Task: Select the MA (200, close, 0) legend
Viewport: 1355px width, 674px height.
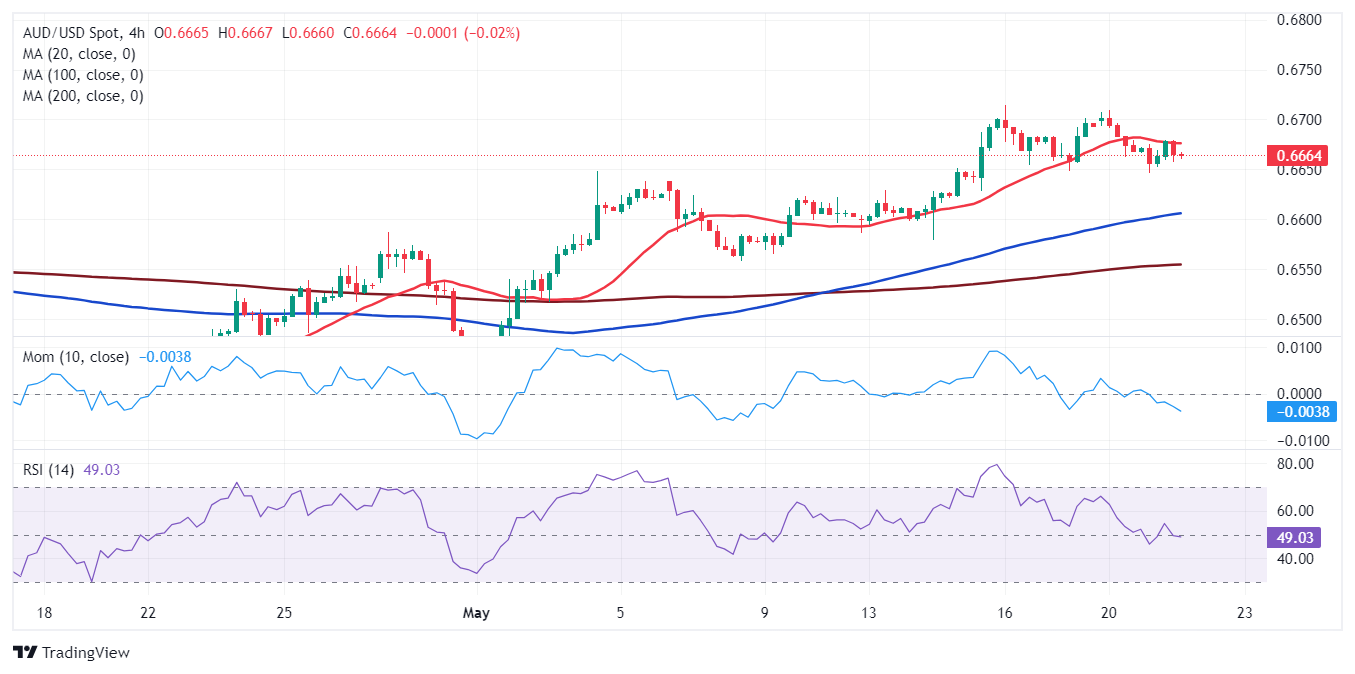Action: click(83, 96)
